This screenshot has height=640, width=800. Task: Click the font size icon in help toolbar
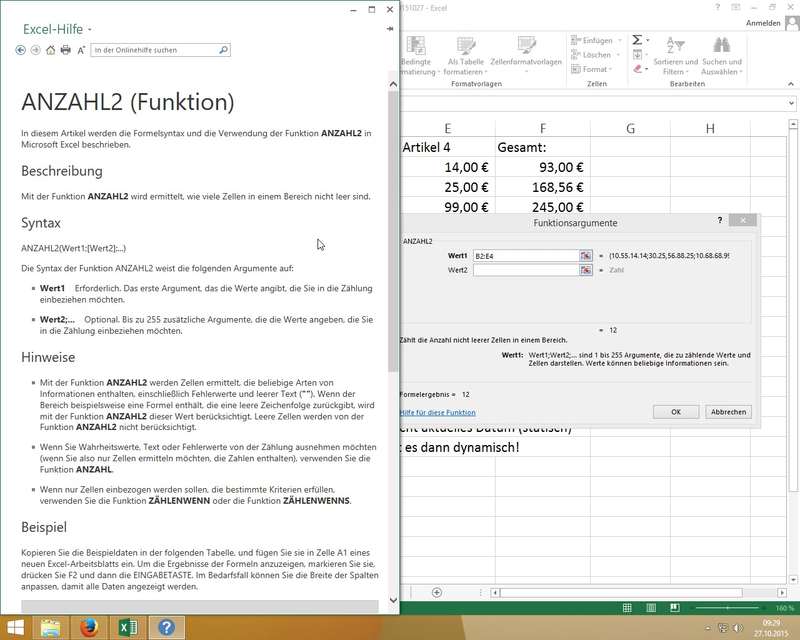click(x=81, y=49)
